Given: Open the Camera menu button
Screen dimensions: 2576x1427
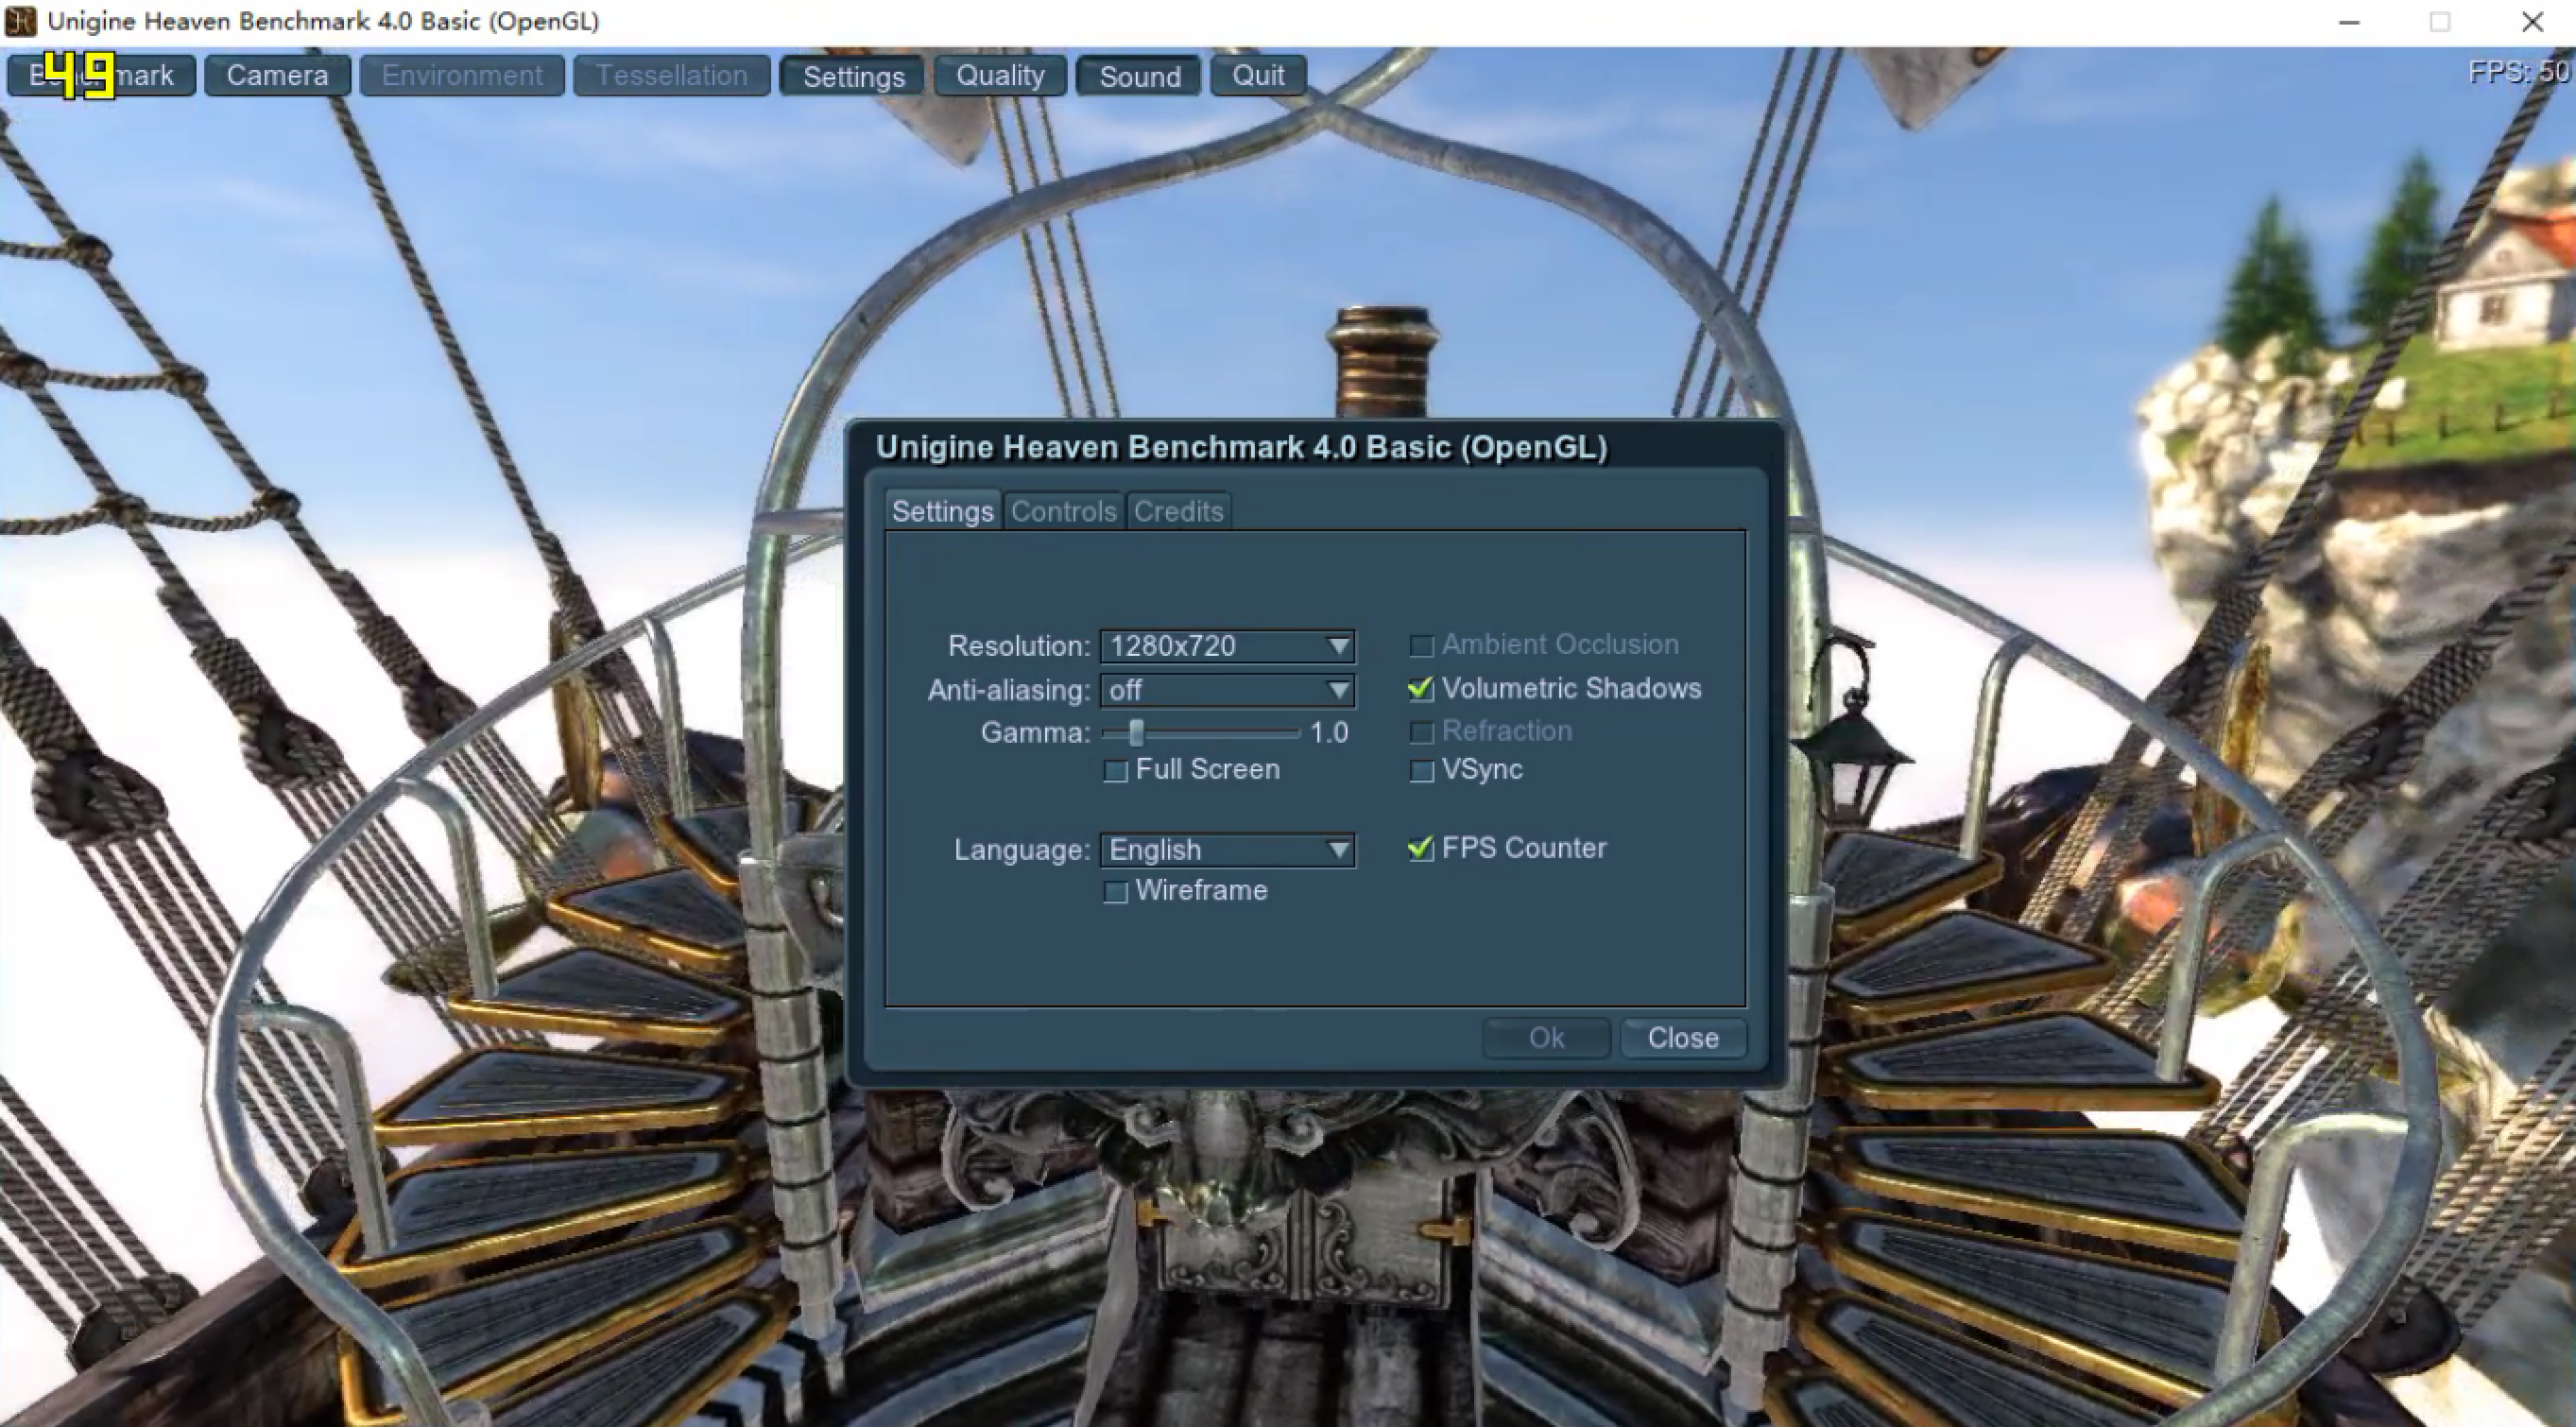Looking at the screenshot, I should point(277,75).
